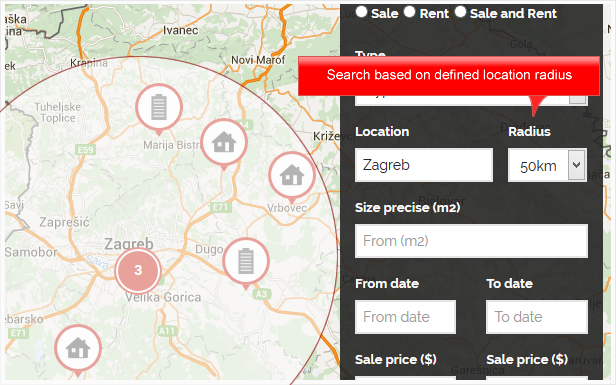
Task: Click the building marker near Marija Bistrica
Action: click(x=159, y=107)
